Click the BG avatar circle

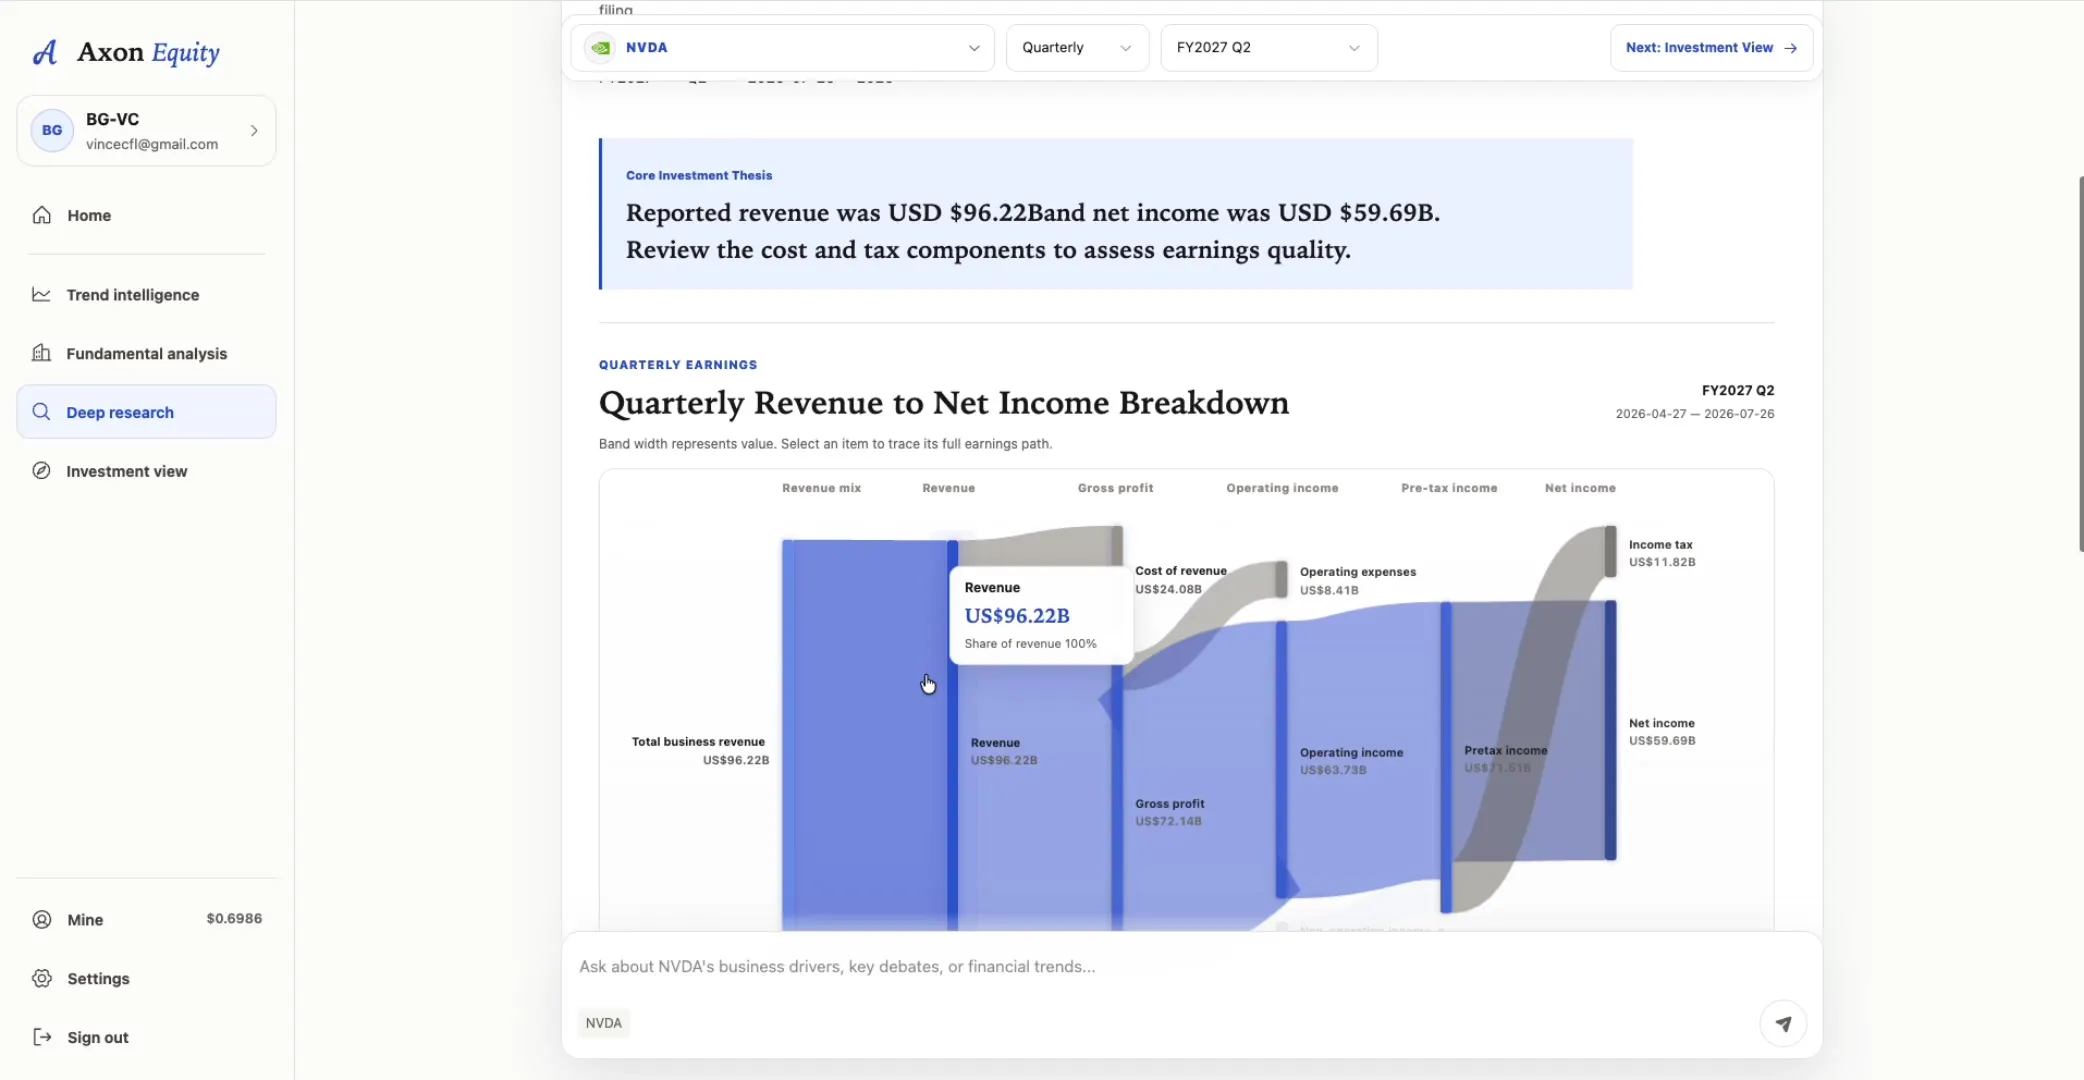pos(52,131)
